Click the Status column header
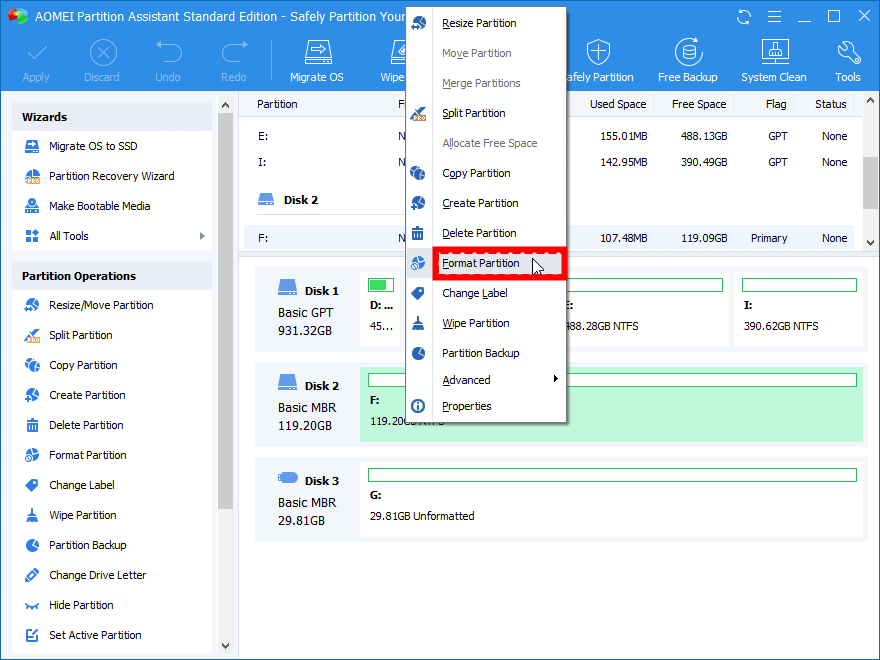 point(830,104)
